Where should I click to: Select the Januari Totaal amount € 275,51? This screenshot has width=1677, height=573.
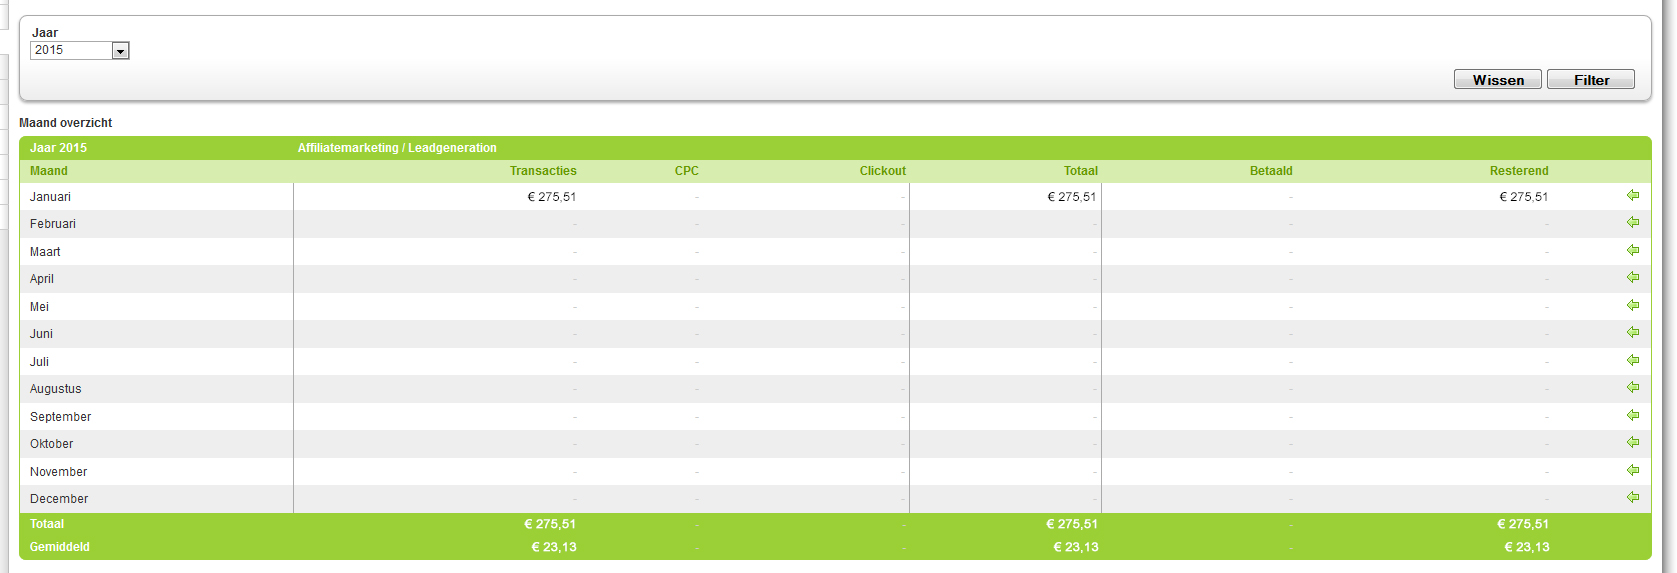tap(1072, 197)
